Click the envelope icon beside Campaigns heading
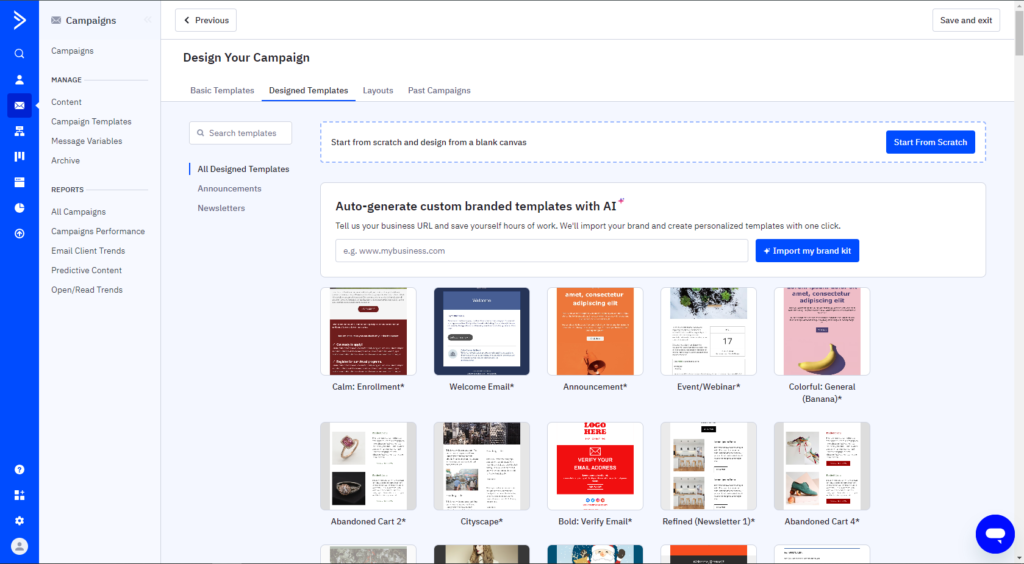The image size is (1024, 564). coord(56,20)
